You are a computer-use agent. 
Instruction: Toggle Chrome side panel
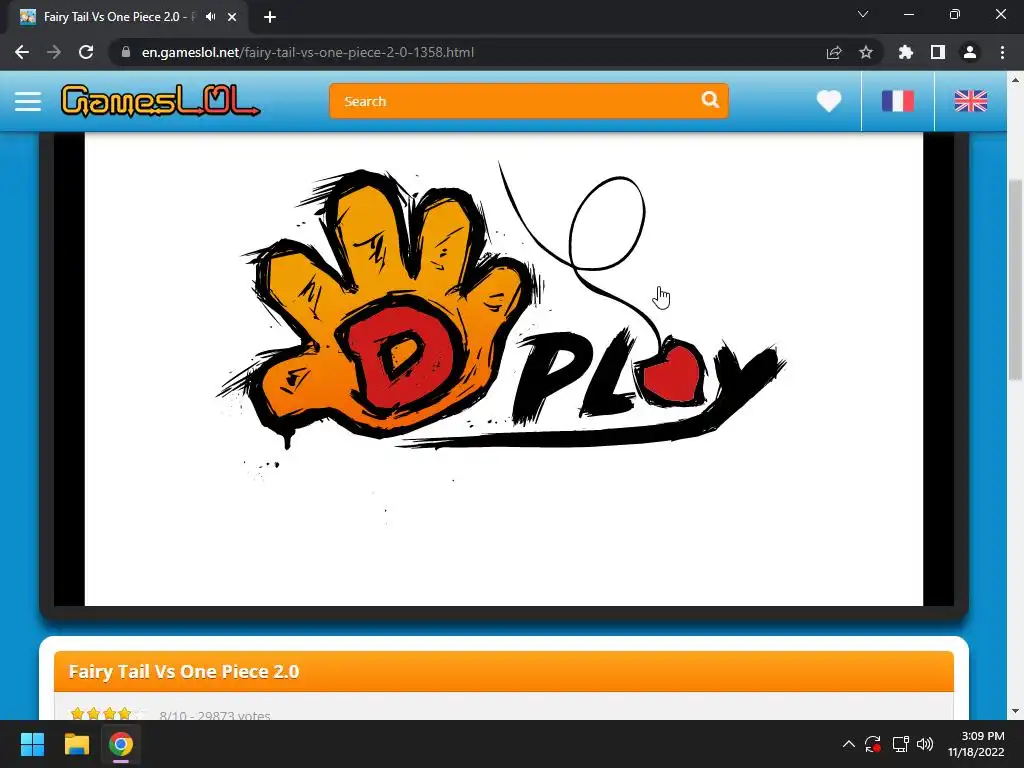click(x=938, y=52)
